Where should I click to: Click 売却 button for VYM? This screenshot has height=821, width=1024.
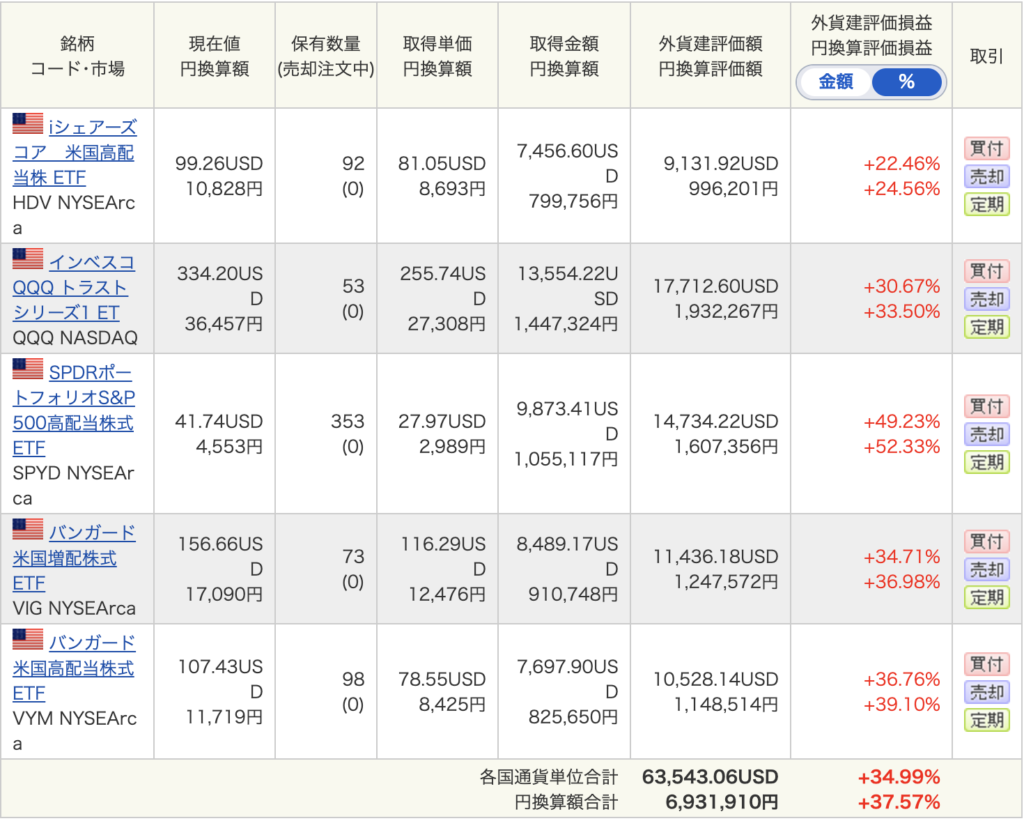click(x=987, y=692)
